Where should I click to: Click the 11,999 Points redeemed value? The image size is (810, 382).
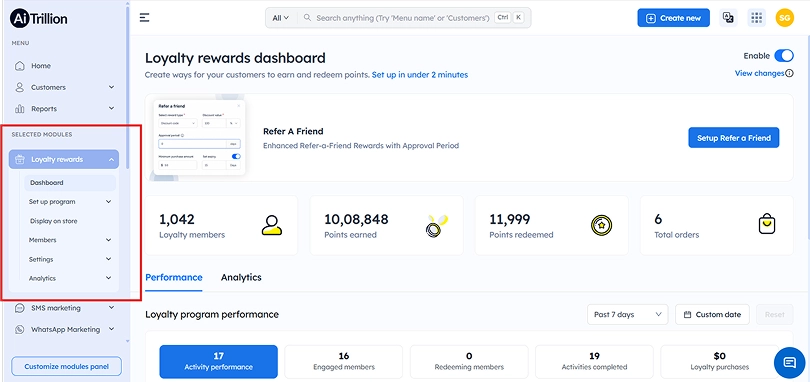pyautogui.click(x=510, y=219)
